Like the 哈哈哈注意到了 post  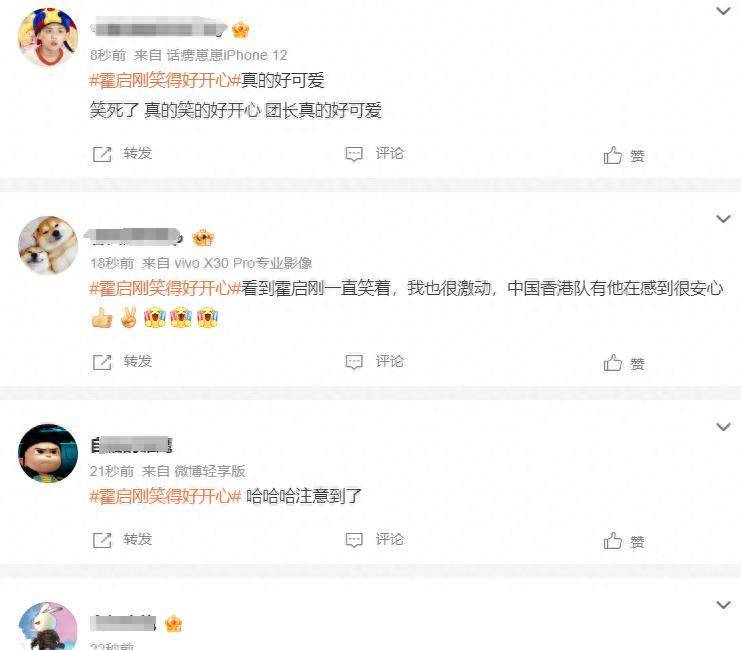[x=624, y=541]
